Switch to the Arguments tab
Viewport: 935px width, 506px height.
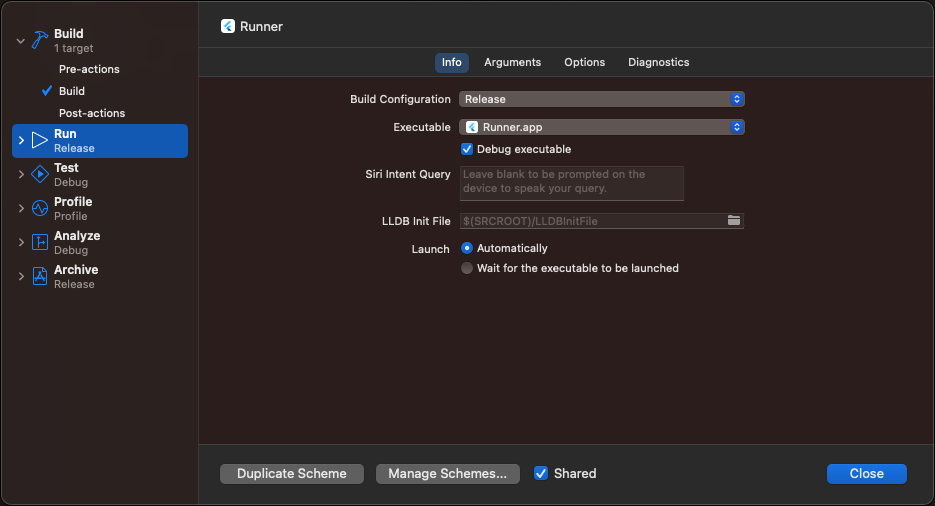[x=512, y=62]
